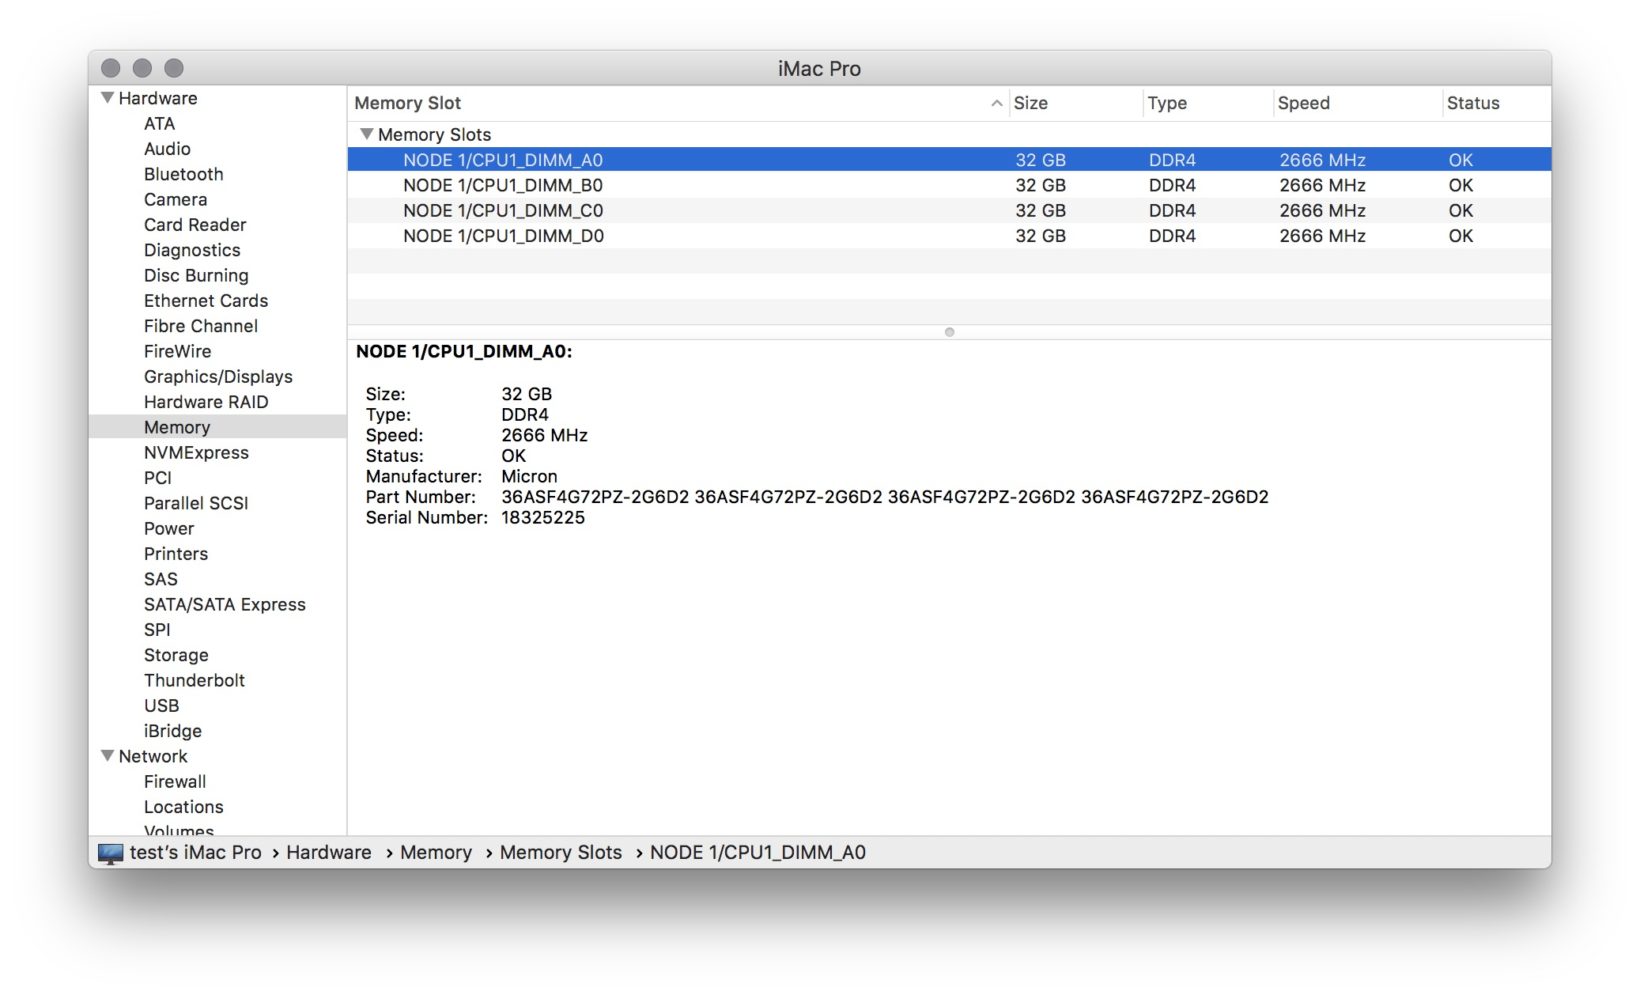
Task: Open the Firewall item under Network
Action: pyautogui.click(x=175, y=782)
